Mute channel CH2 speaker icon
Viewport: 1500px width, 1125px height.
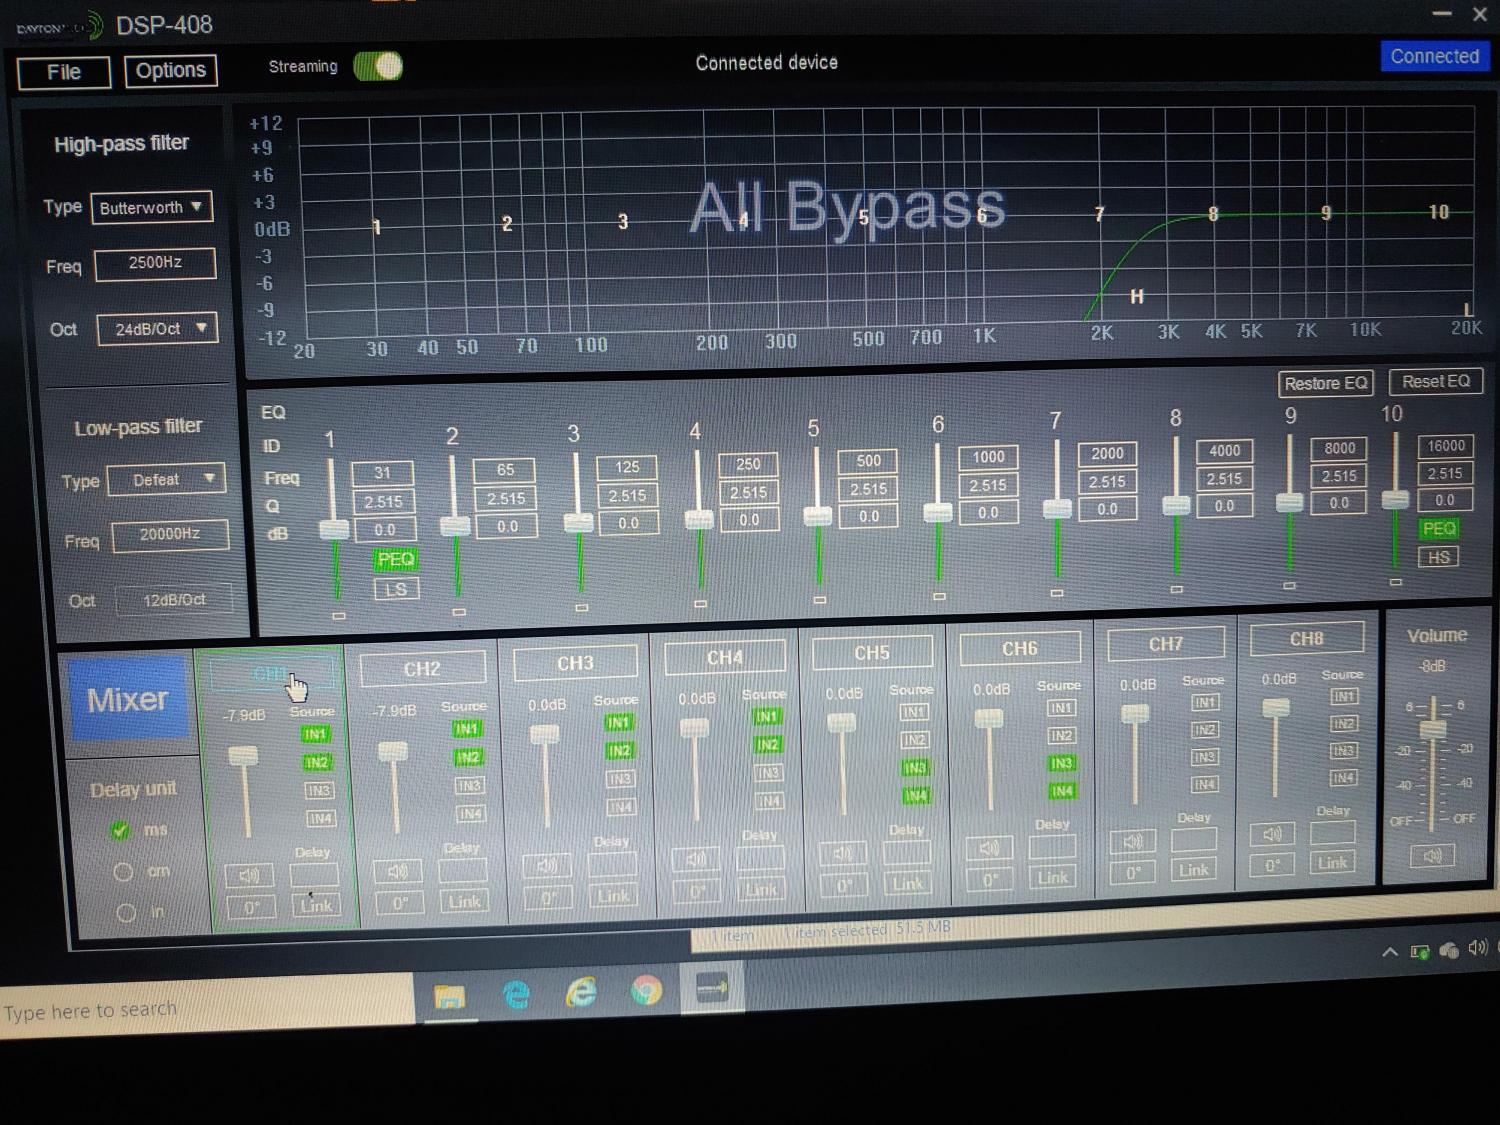[x=397, y=871]
